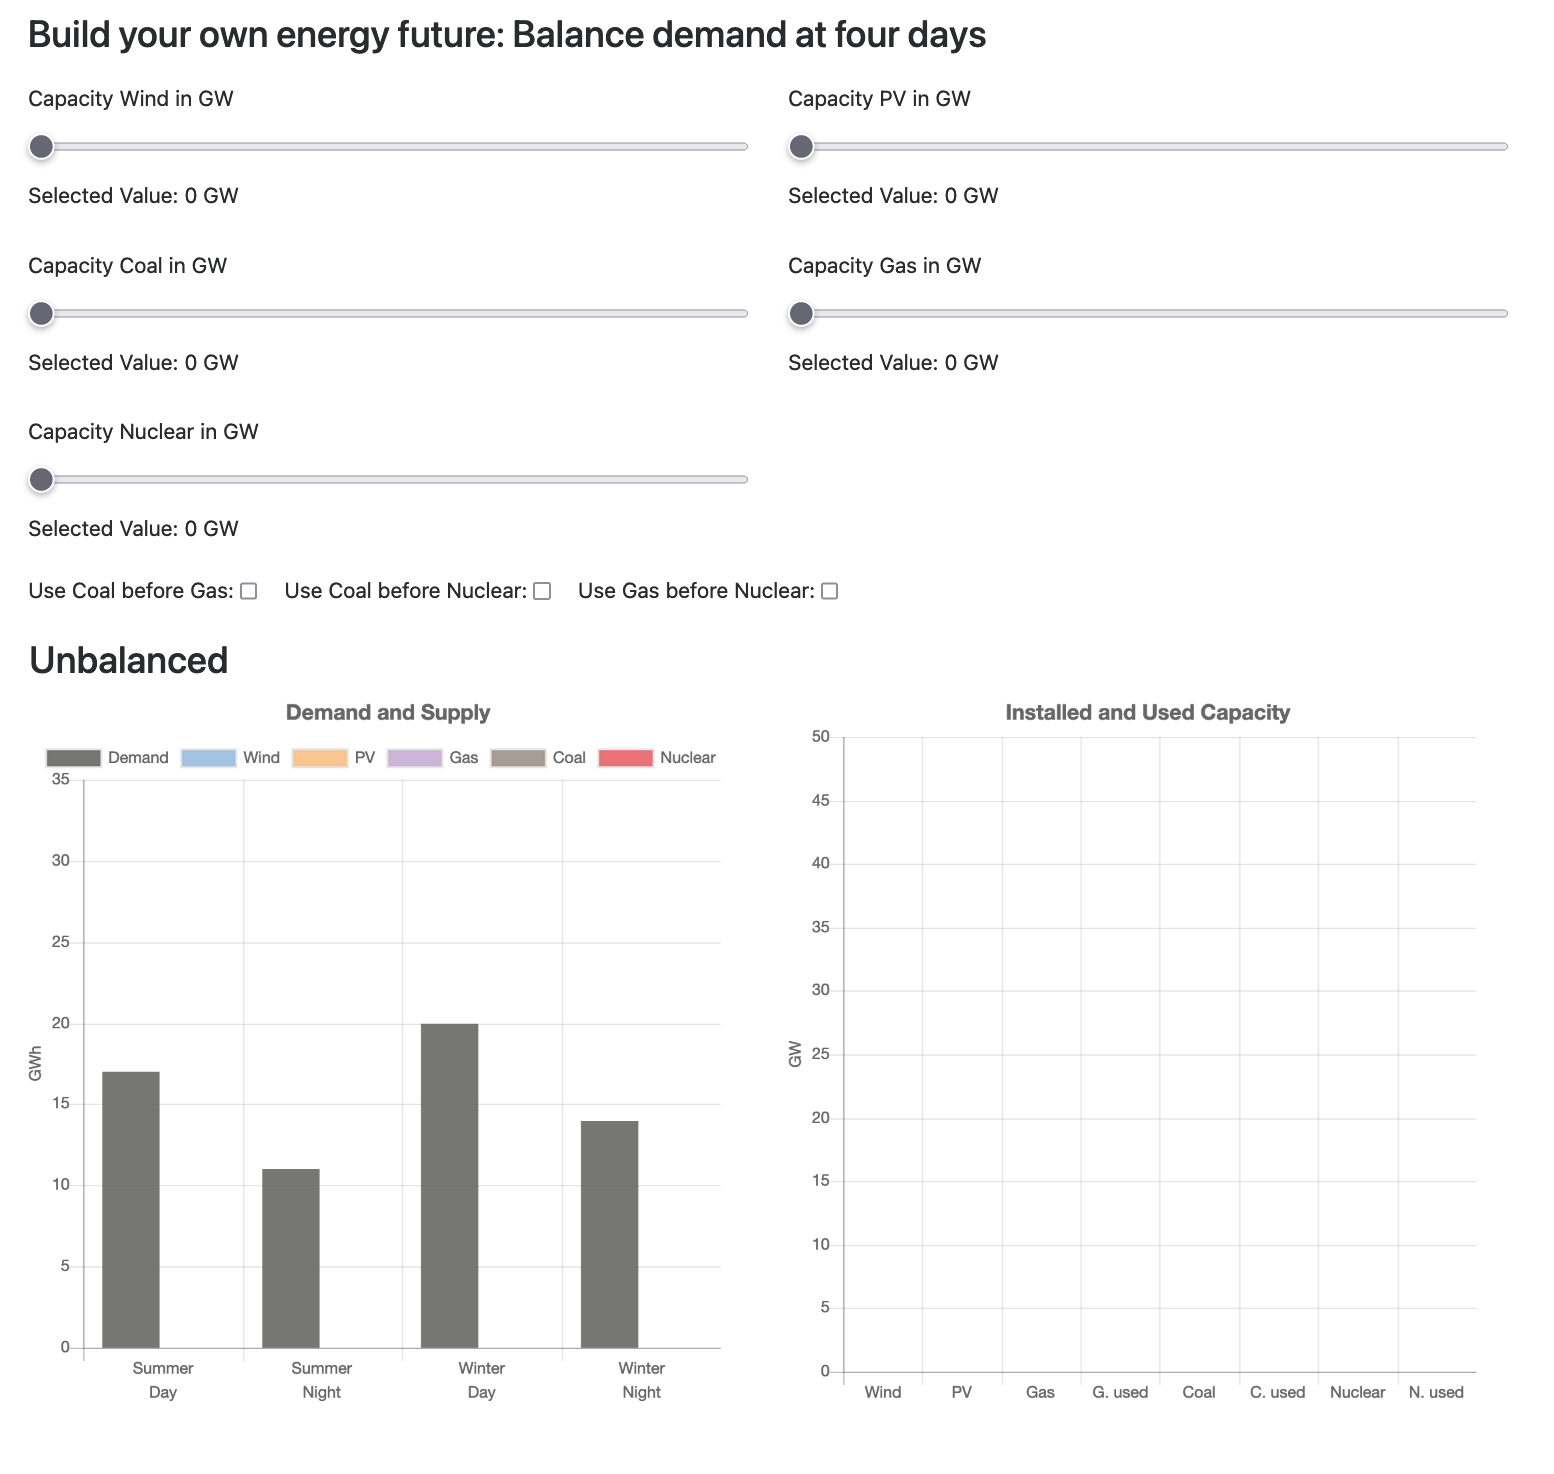The image size is (1554, 1474).
Task: Click 'Installed and Used Capacity' chart title
Action: tap(1147, 713)
